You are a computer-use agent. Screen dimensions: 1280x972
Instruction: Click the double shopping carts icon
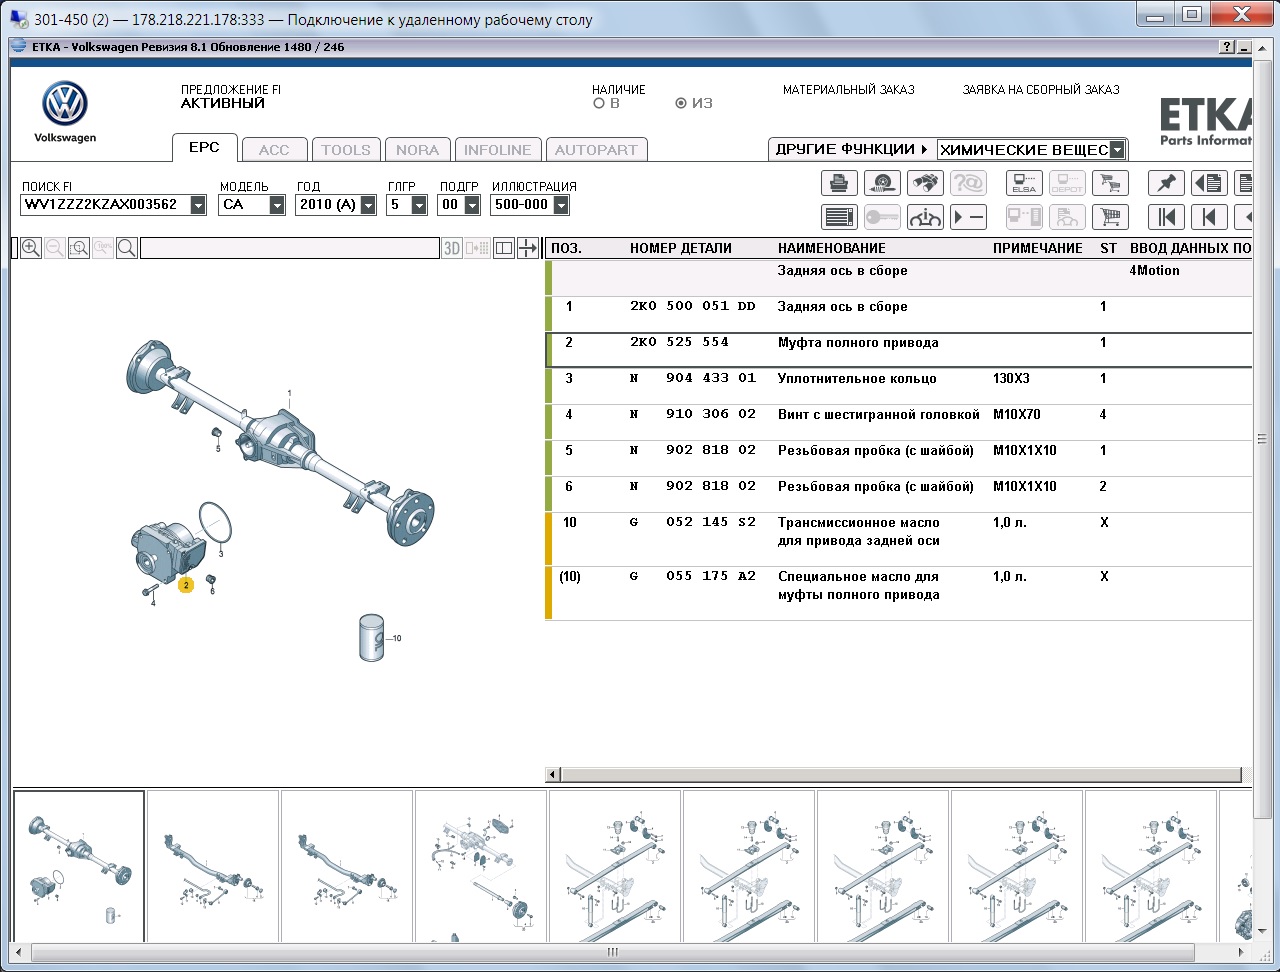(x=1109, y=183)
